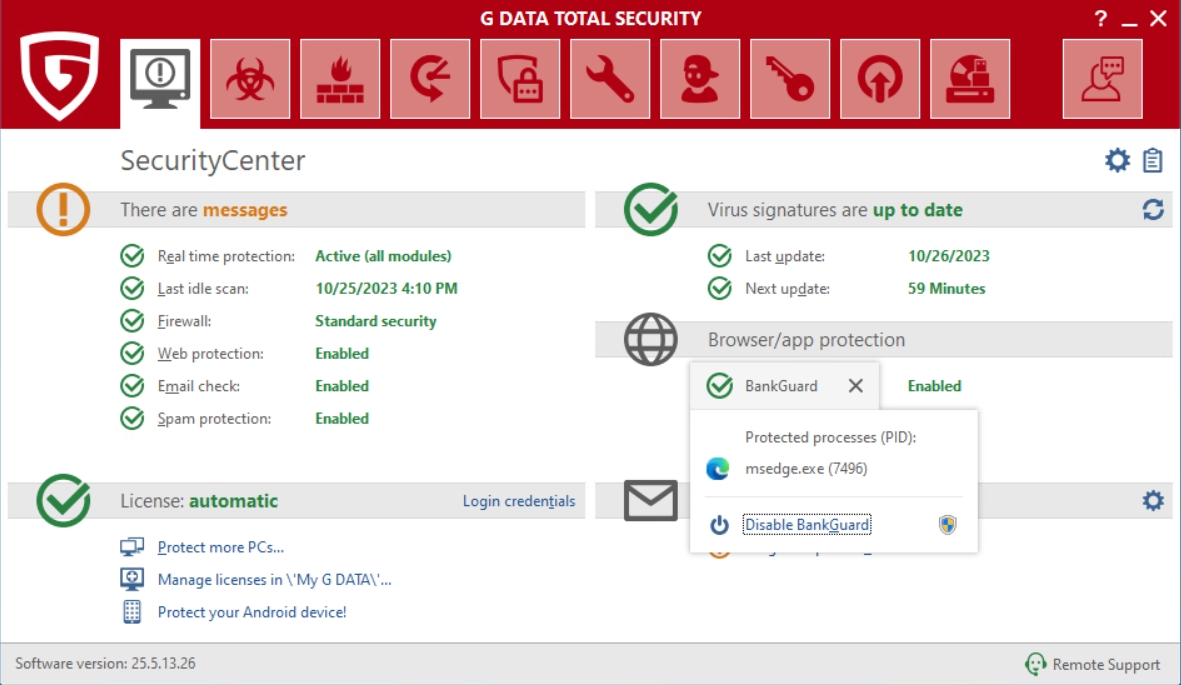Open Next update options
This screenshot has width=1181, height=685.
click(x=787, y=289)
